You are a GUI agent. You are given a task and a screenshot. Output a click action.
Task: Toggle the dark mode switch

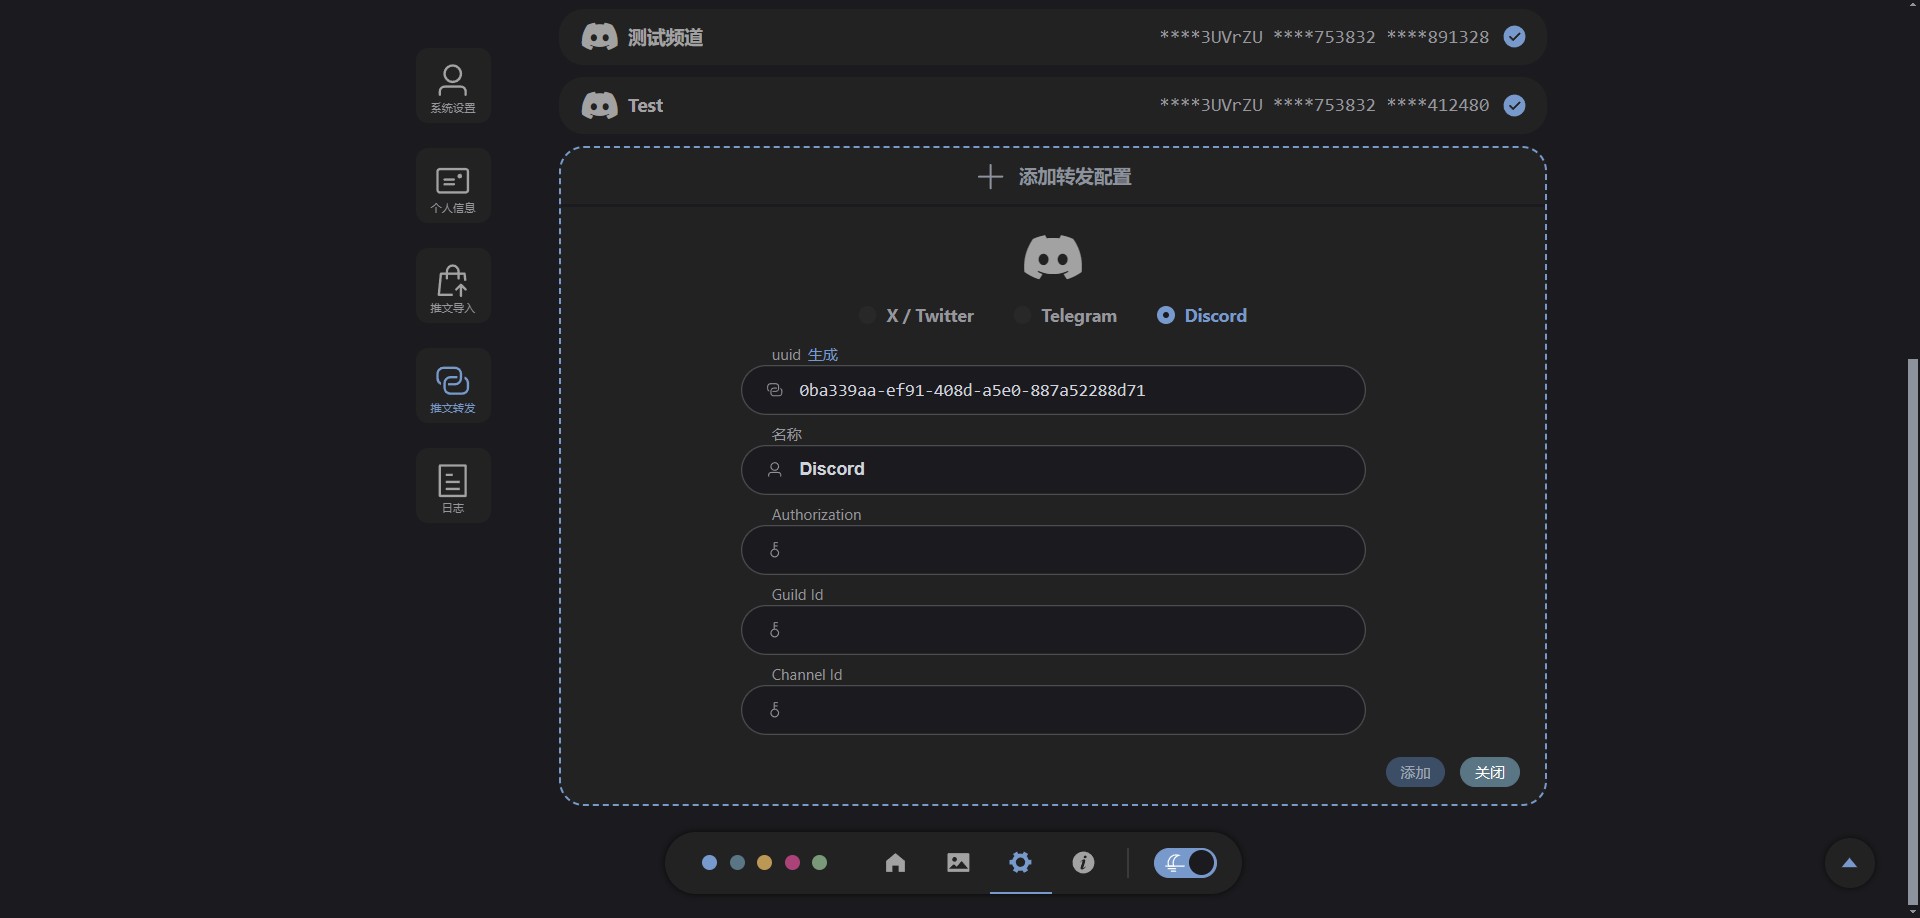click(1185, 863)
